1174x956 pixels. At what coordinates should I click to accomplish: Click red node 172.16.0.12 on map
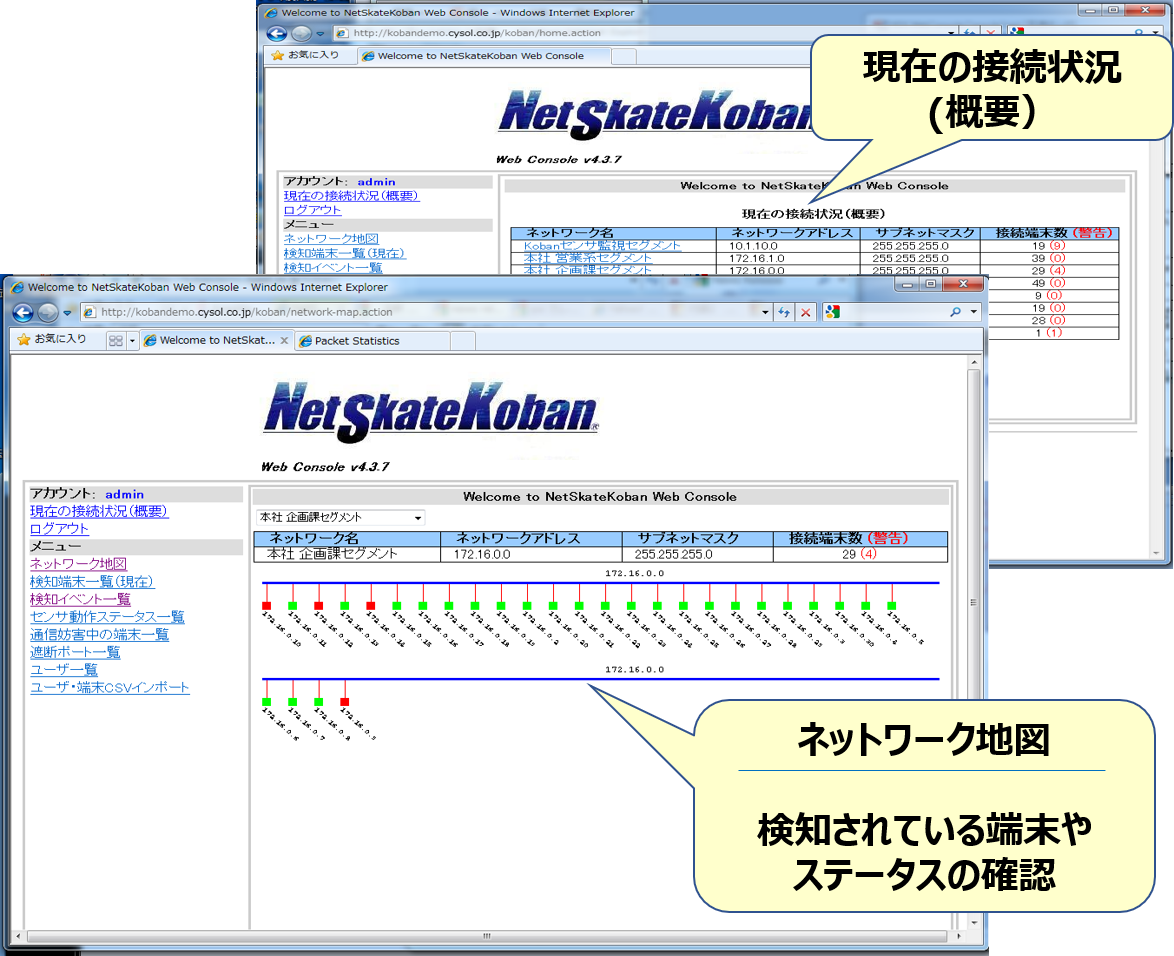[x=319, y=606]
